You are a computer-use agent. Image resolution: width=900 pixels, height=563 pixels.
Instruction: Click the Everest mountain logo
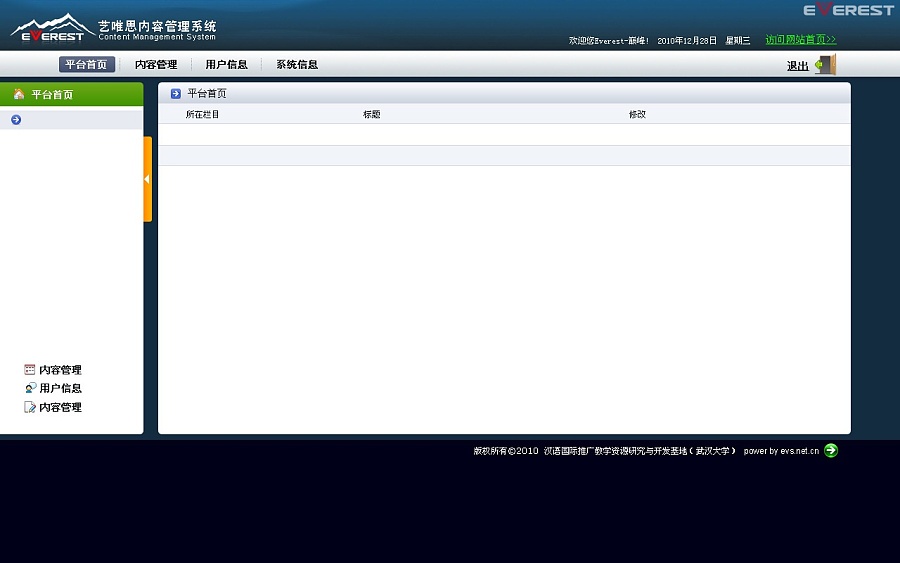tap(52, 28)
